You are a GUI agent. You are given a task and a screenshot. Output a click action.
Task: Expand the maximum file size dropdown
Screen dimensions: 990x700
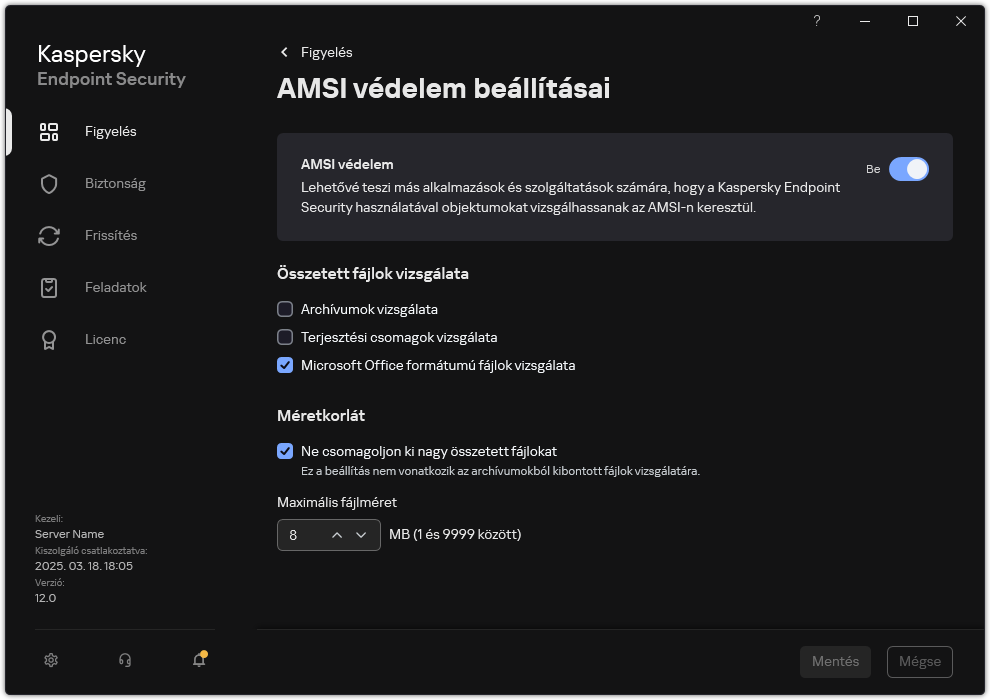362,535
